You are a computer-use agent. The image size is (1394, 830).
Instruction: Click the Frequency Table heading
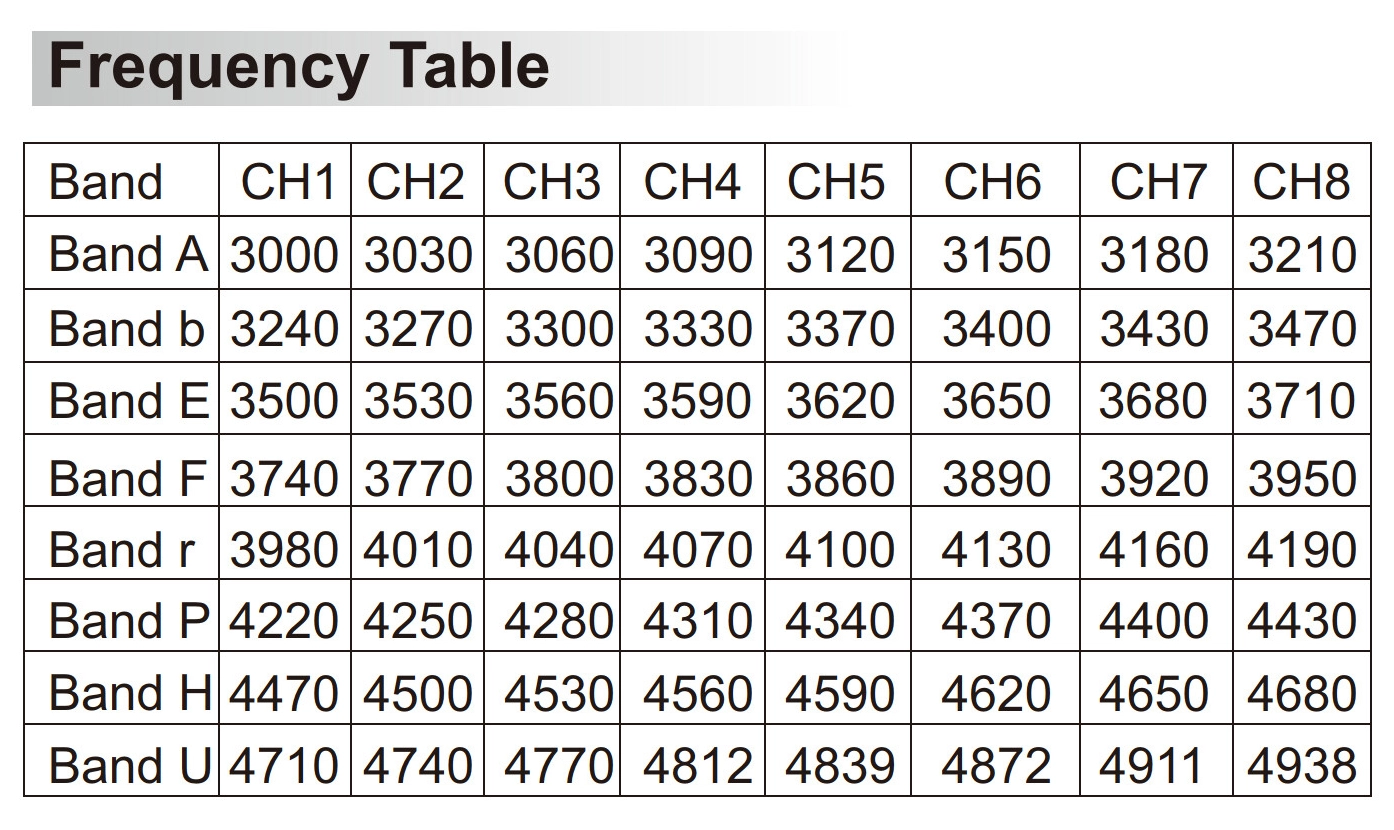298,67
